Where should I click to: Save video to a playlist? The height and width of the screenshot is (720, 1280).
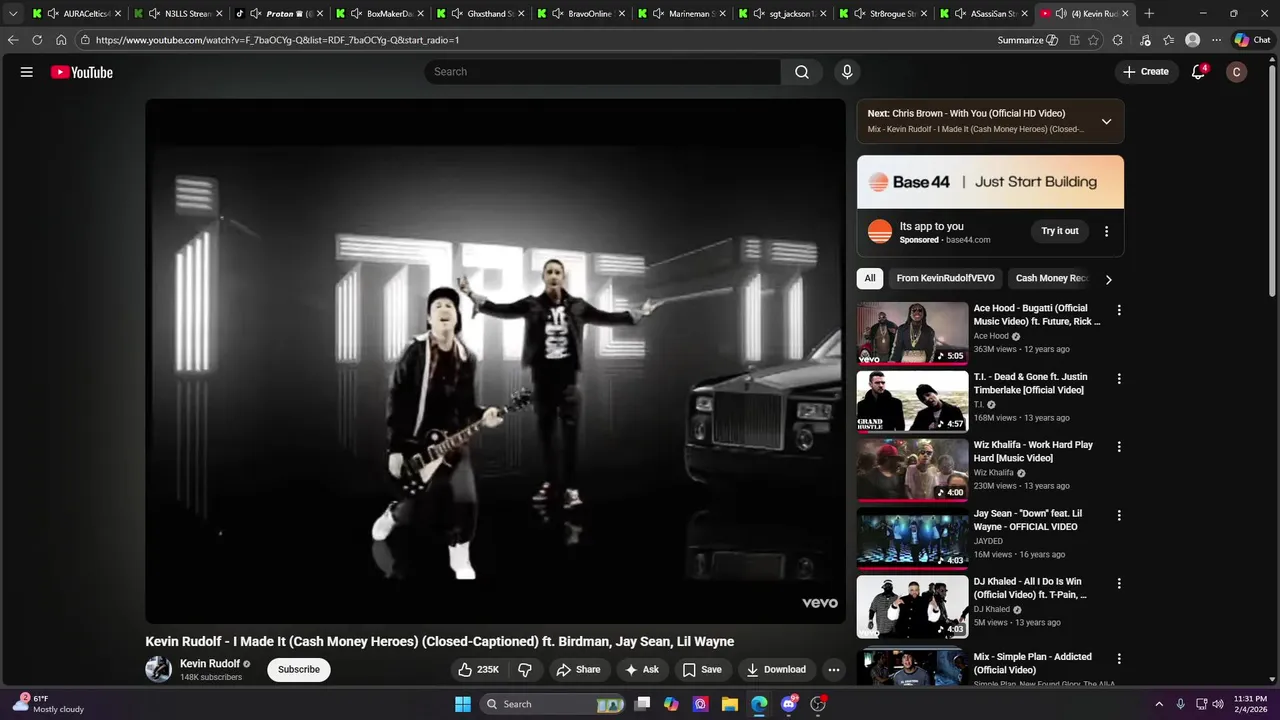point(702,670)
